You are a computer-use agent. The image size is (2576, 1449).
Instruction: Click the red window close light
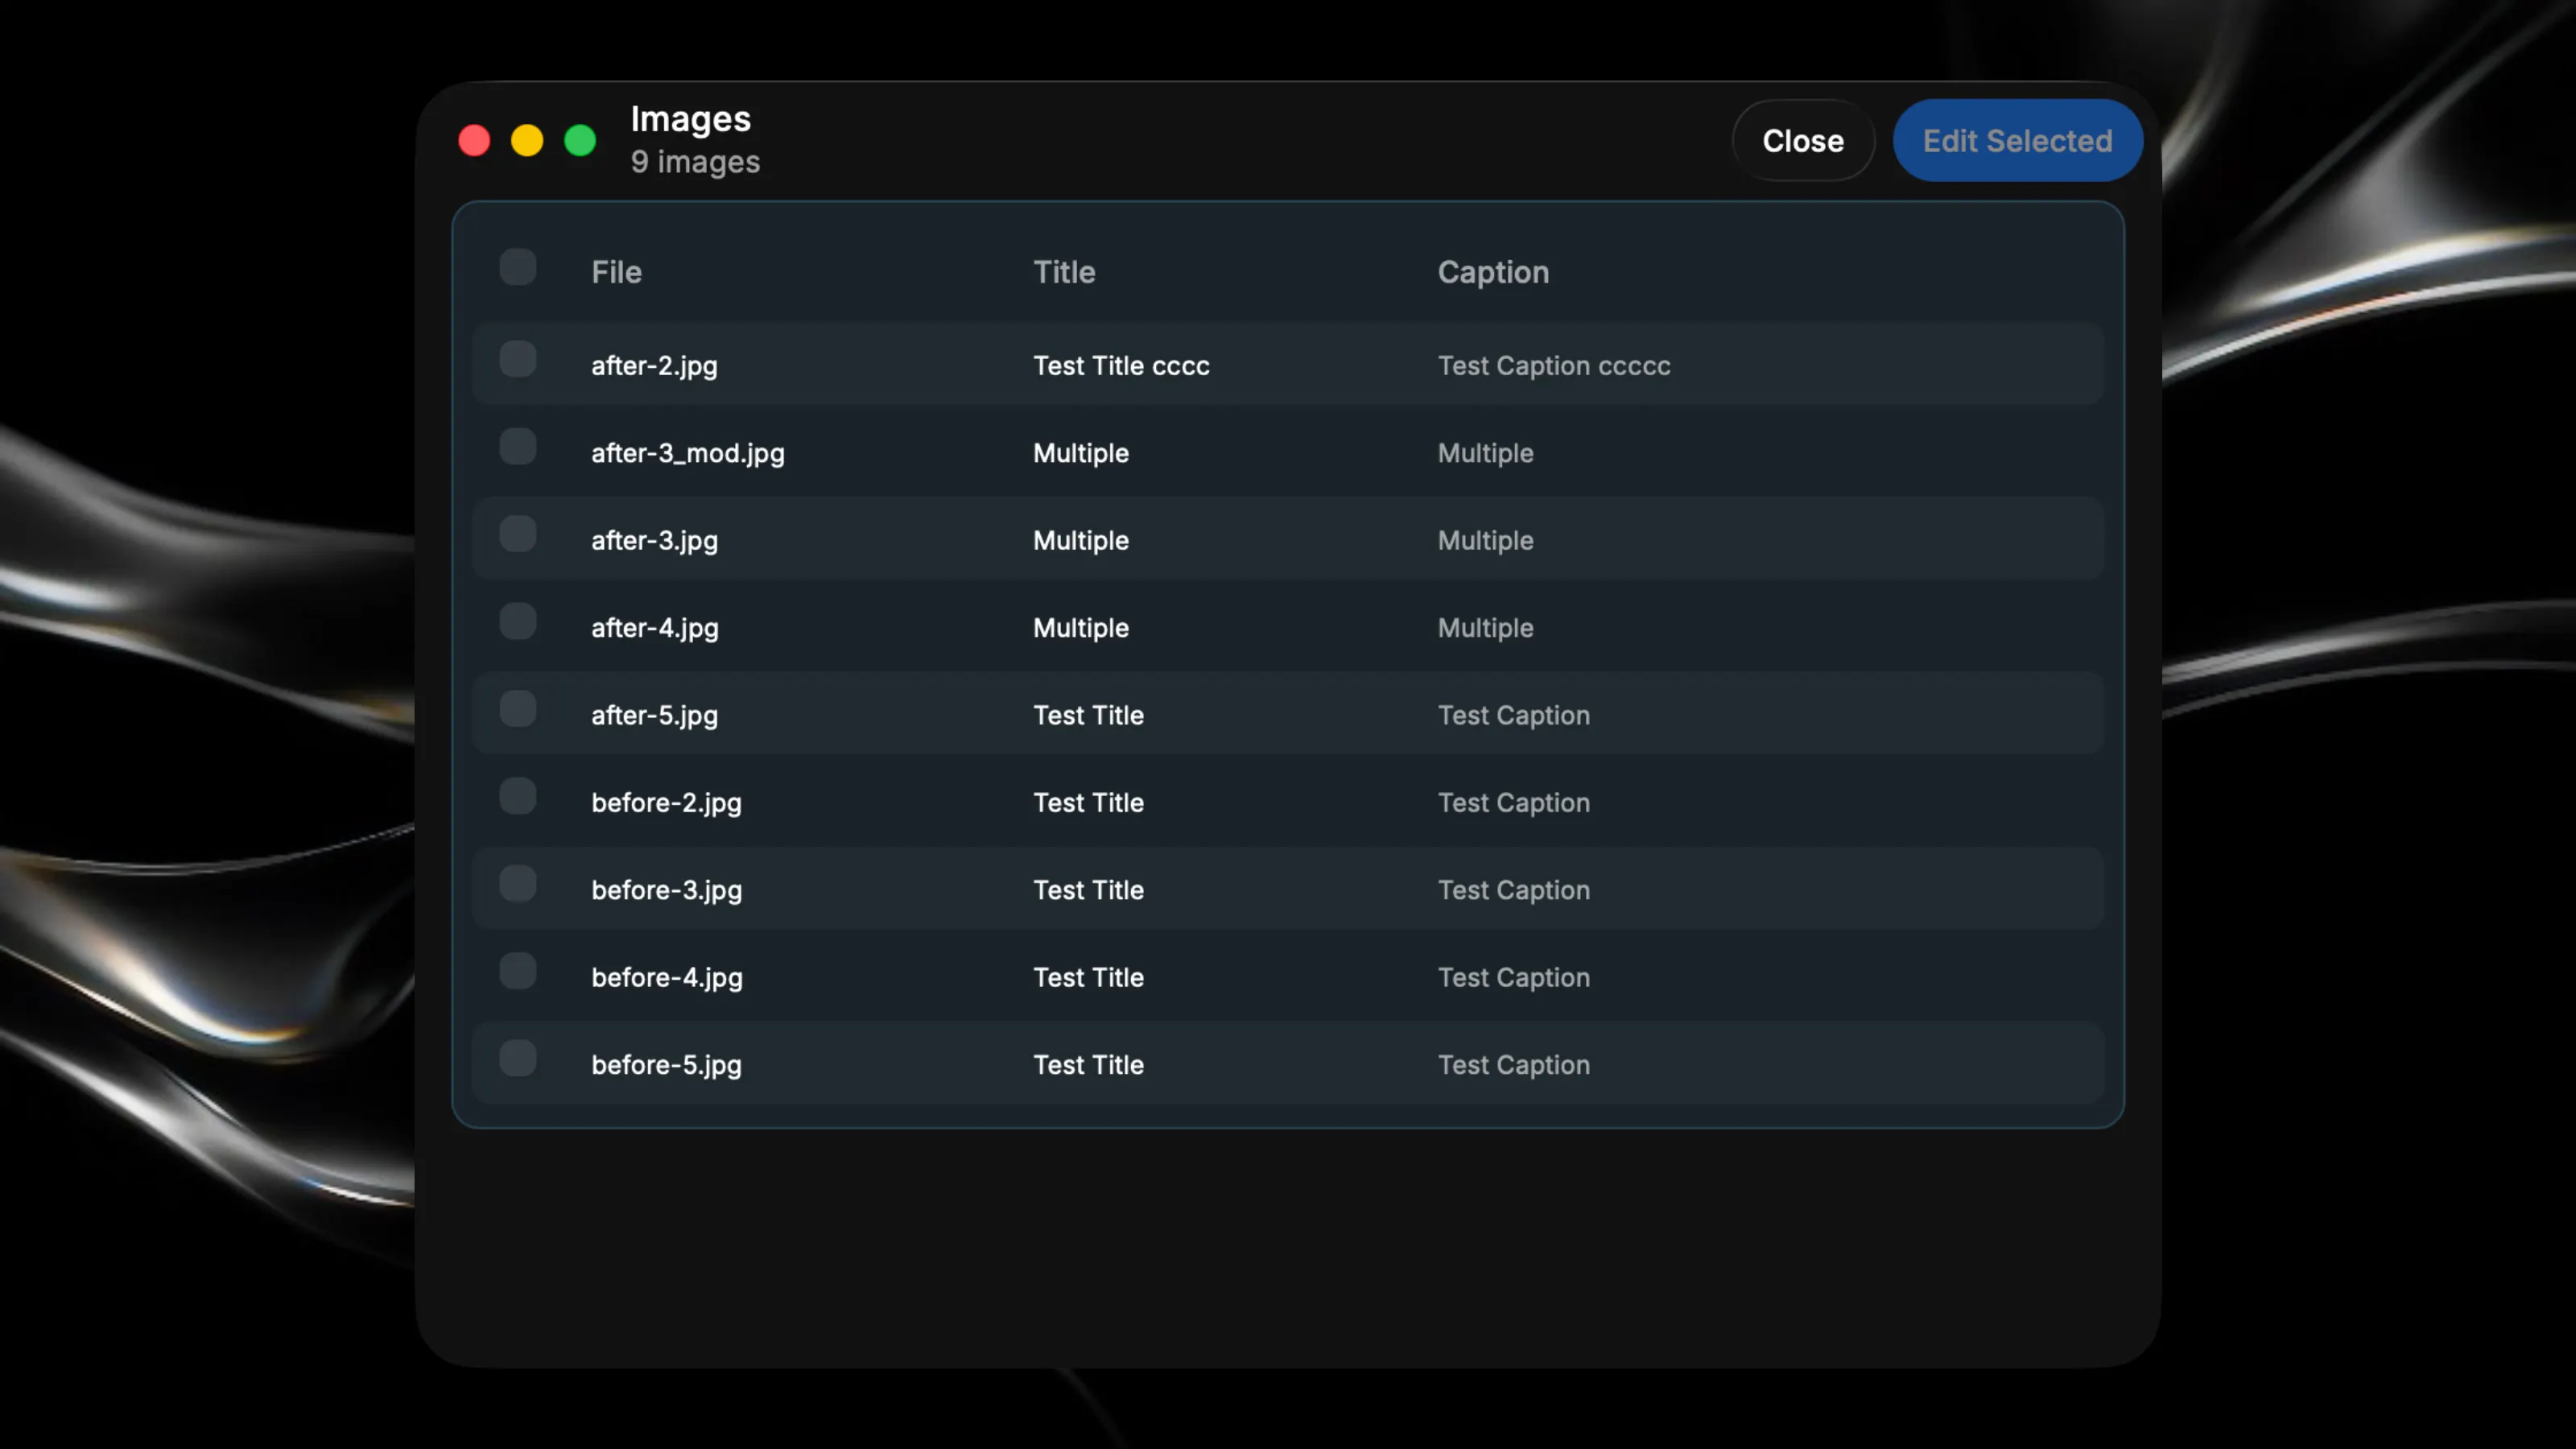(x=474, y=141)
